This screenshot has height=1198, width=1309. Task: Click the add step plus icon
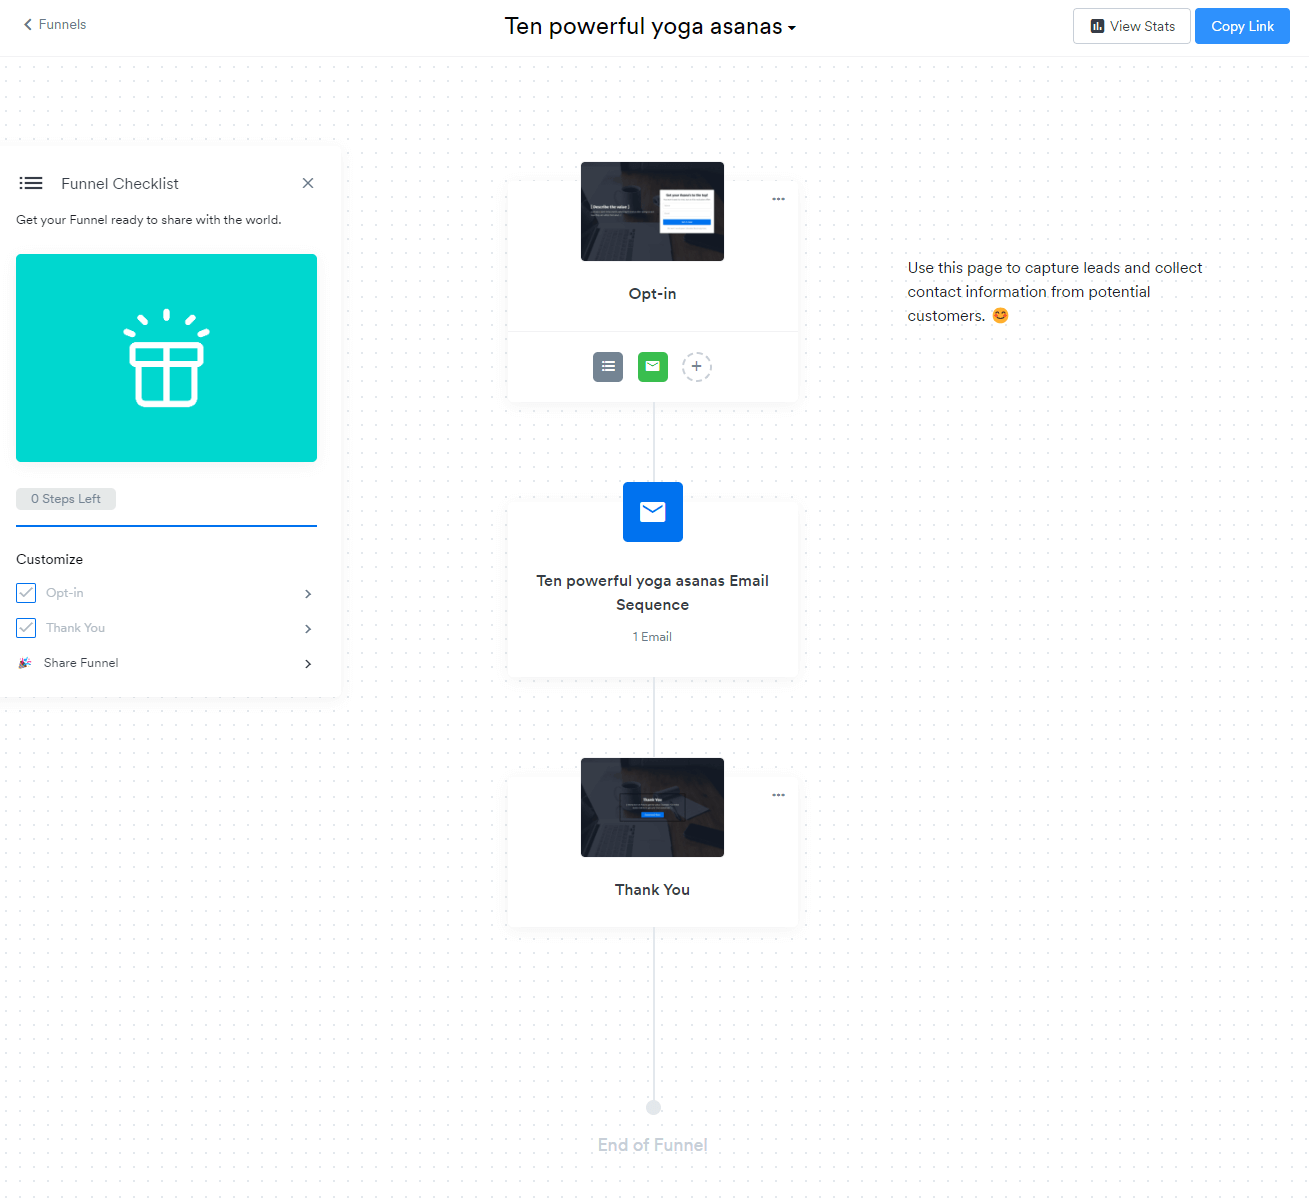(697, 367)
